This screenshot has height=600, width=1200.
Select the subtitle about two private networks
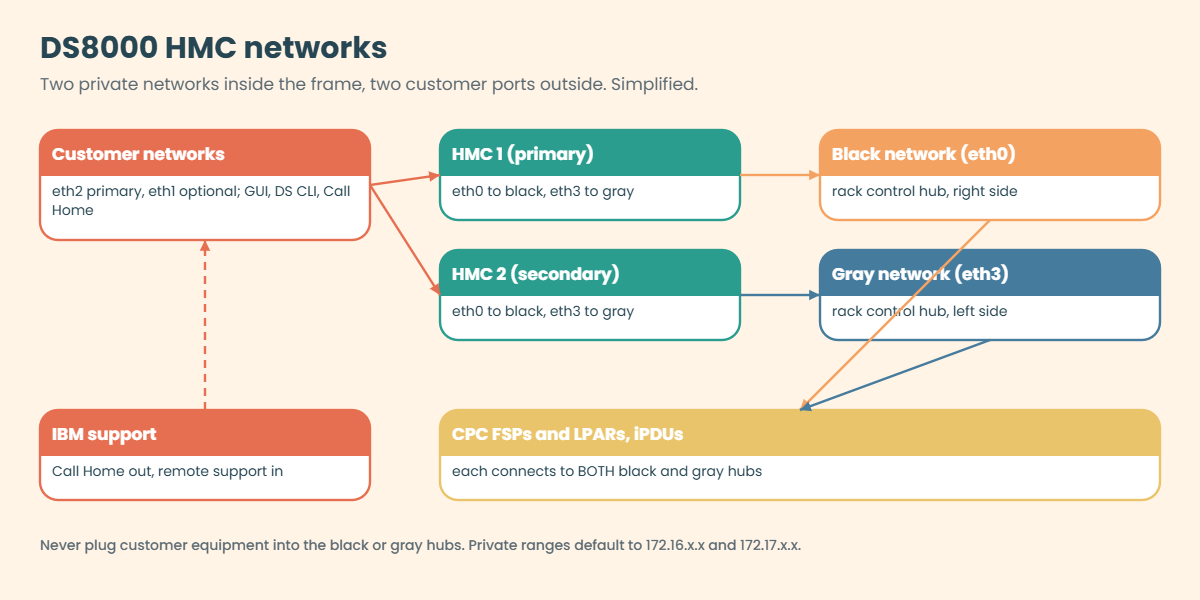coord(369,84)
